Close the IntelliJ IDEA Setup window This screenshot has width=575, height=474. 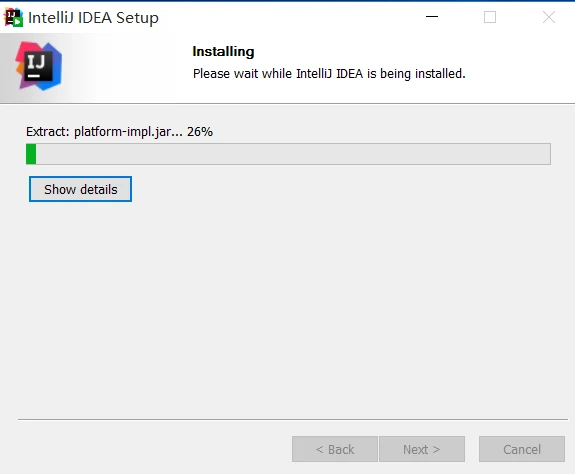point(549,17)
